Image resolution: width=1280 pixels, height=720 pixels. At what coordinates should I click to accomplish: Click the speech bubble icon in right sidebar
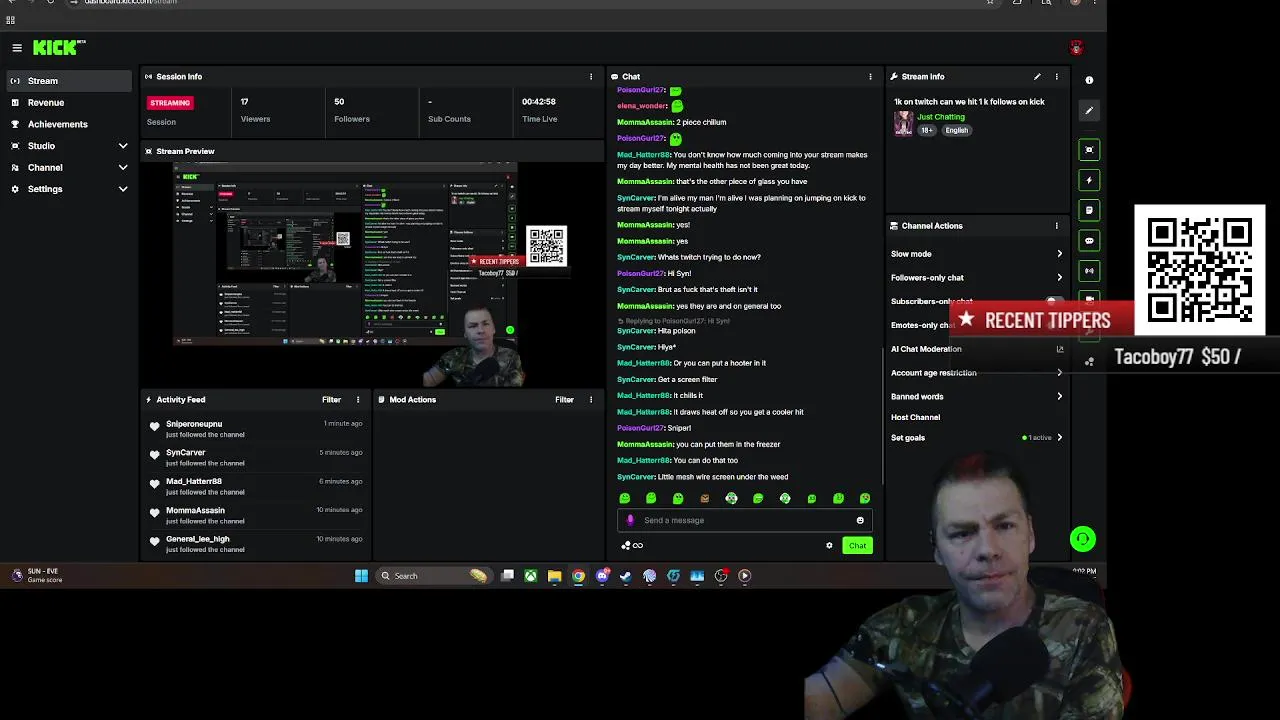tap(1089, 240)
